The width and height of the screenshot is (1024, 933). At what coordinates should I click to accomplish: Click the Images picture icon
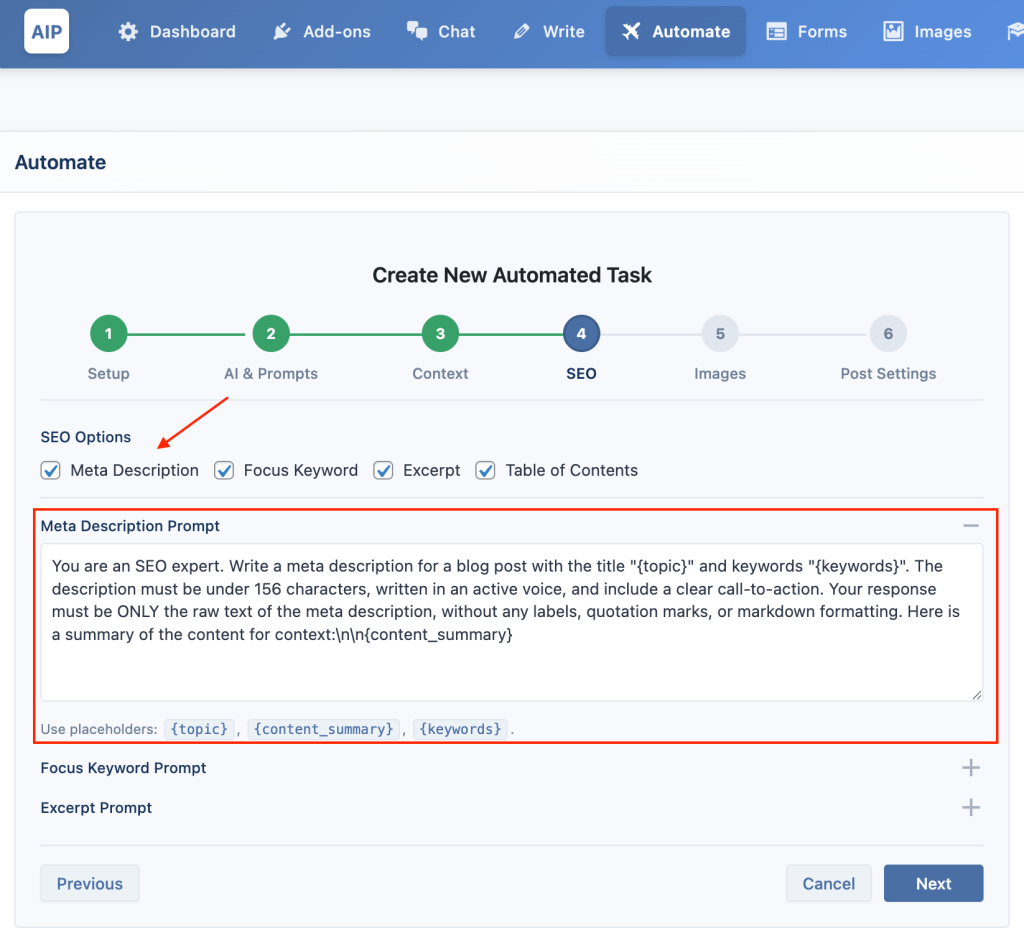click(x=893, y=31)
